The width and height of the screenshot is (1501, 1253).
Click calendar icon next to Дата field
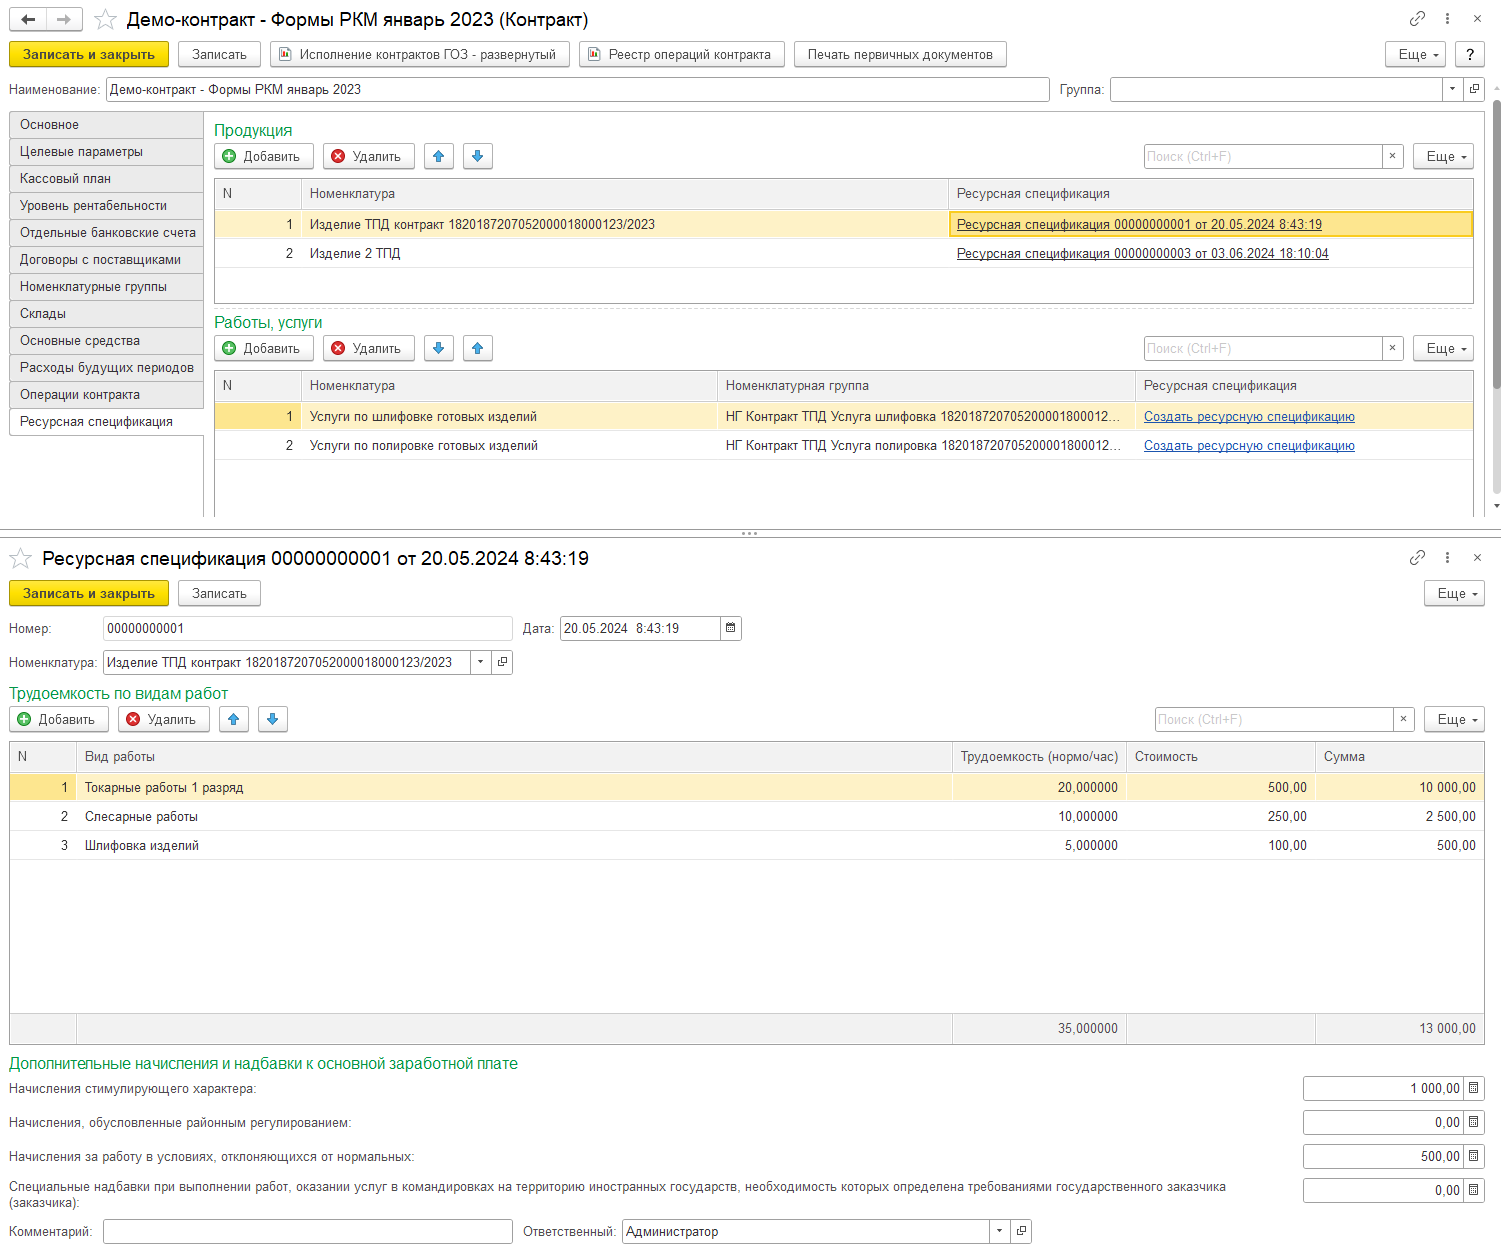731,628
